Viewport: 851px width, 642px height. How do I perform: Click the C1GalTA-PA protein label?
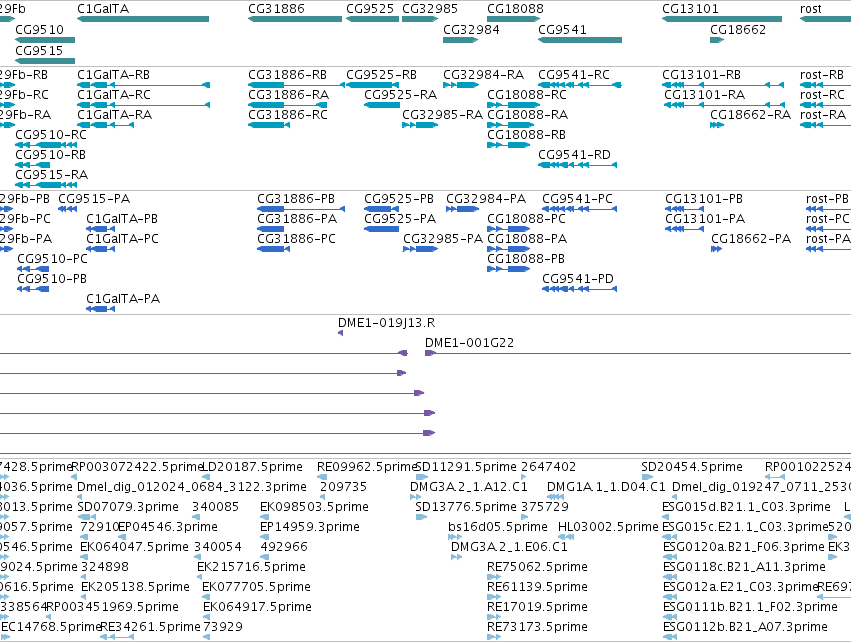click(x=123, y=298)
